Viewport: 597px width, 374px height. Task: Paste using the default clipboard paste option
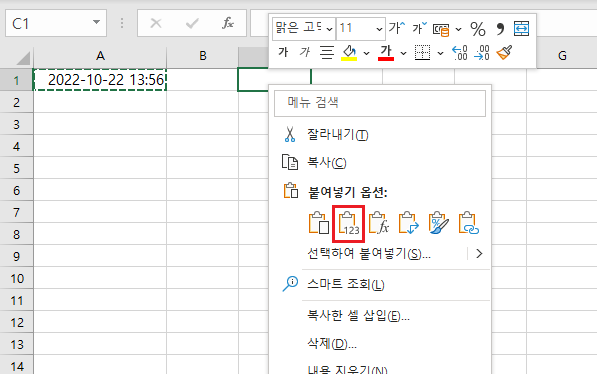[319, 223]
